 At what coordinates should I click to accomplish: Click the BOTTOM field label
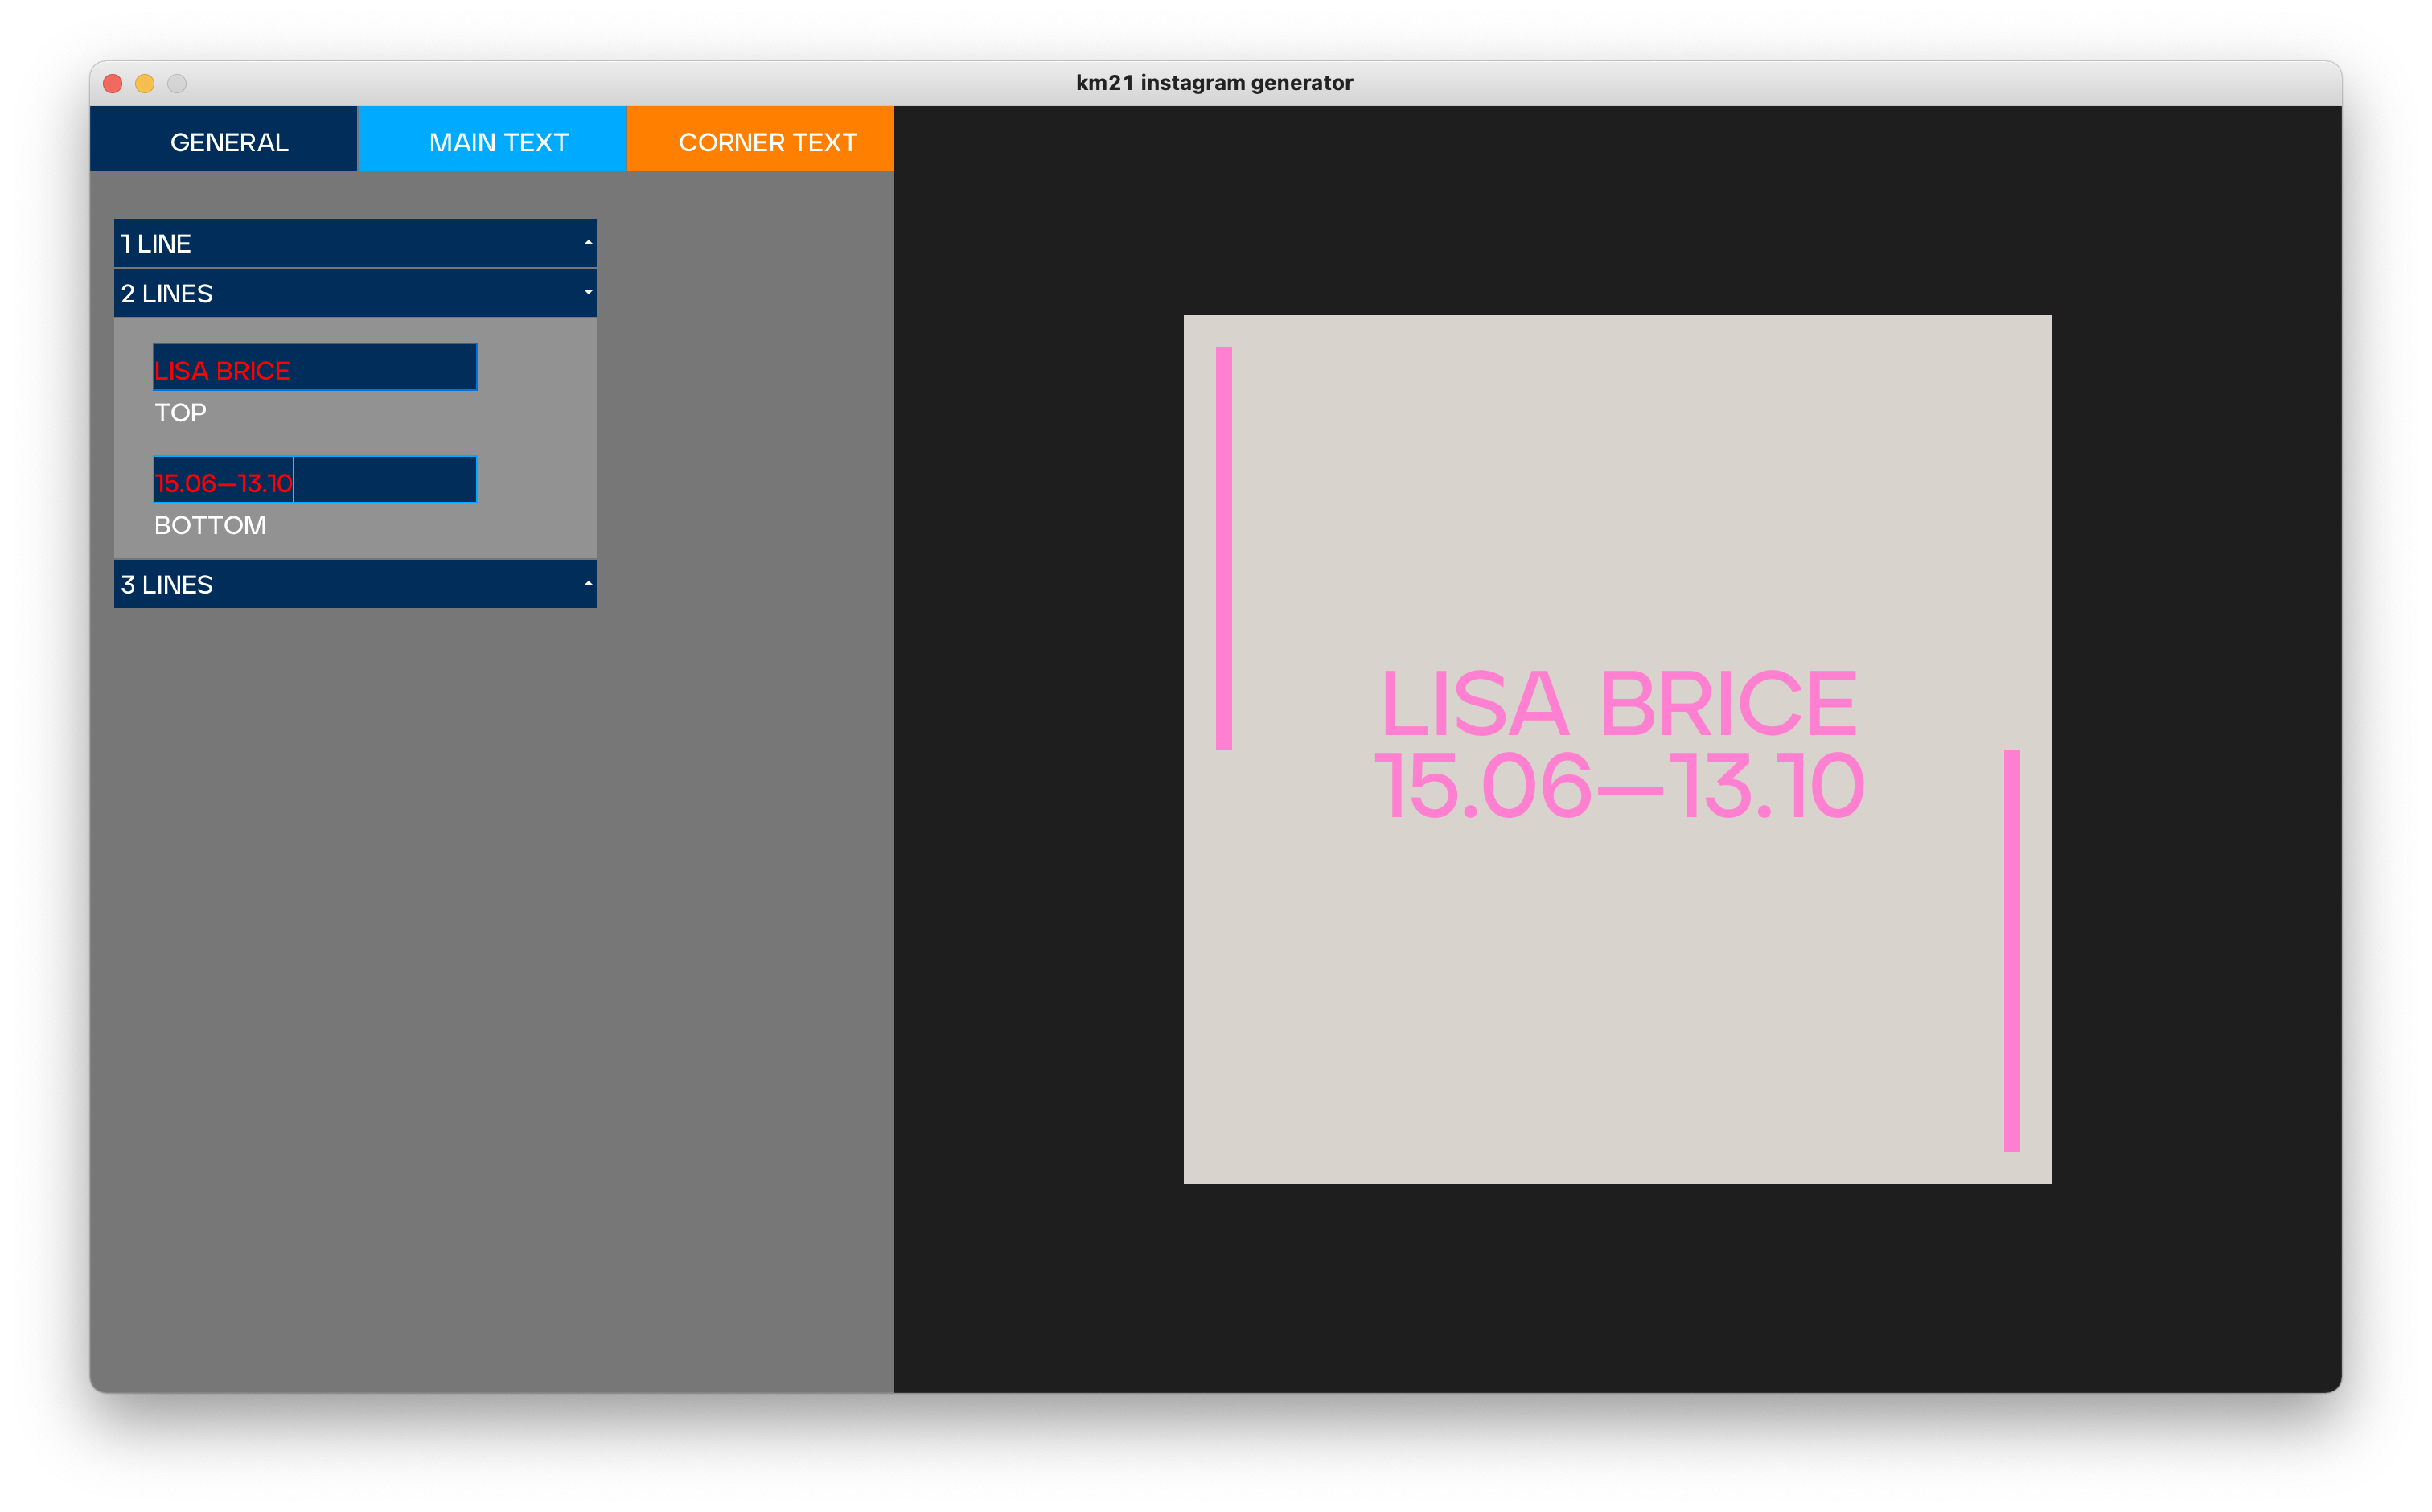pos(210,525)
